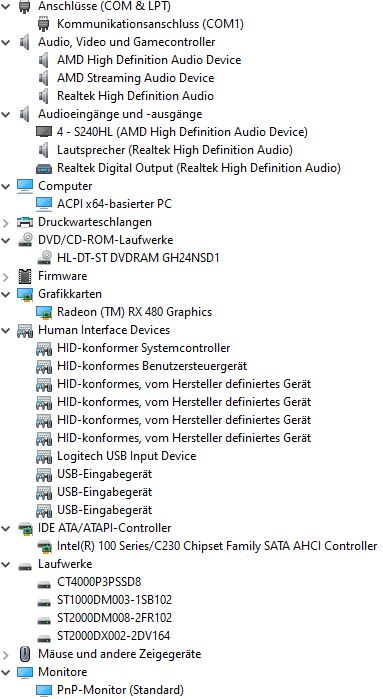Collapse Audio, Video und Gamecontroller category
Viewport: 383px width, 699px height.
click(6, 42)
